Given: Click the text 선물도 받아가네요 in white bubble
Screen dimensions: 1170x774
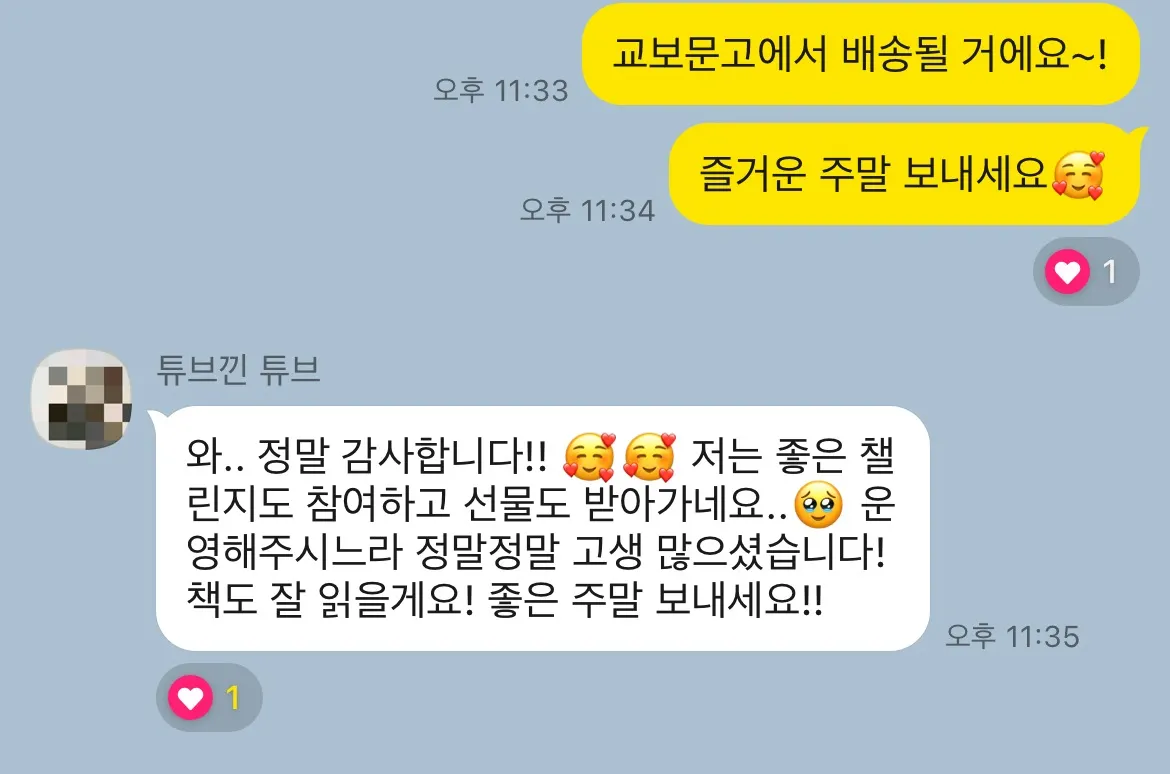Looking at the screenshot, I should (x=625, y=505).
